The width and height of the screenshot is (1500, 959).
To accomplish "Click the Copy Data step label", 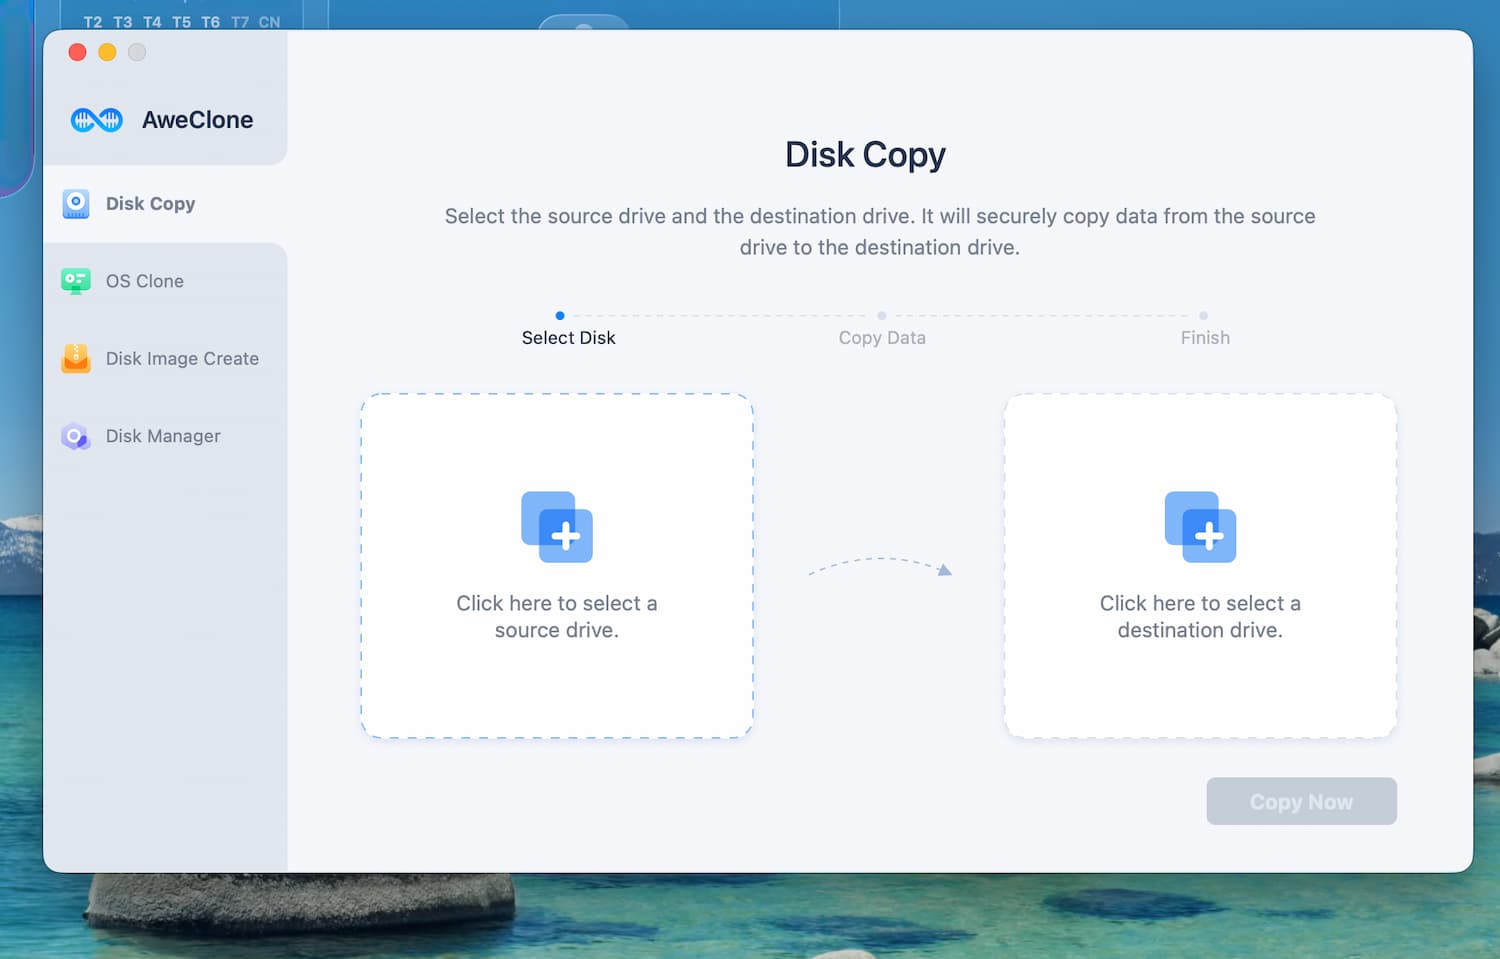I will tap(882, 338).
